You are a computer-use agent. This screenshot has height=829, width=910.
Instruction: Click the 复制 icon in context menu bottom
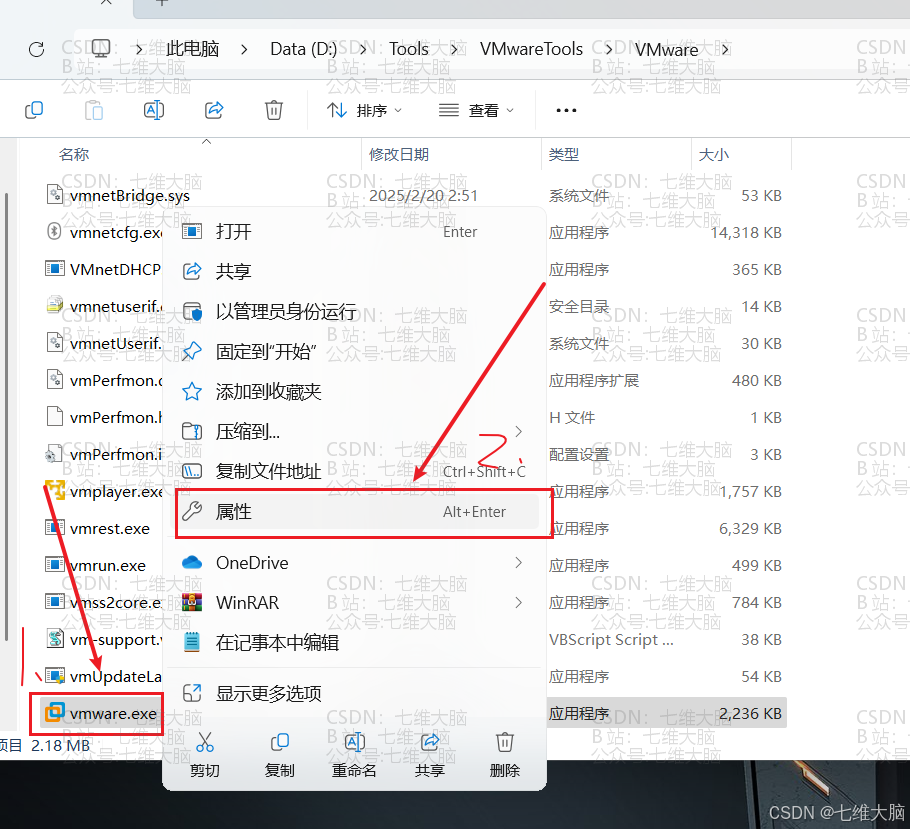pyautogui.click(x=280, y=742)
